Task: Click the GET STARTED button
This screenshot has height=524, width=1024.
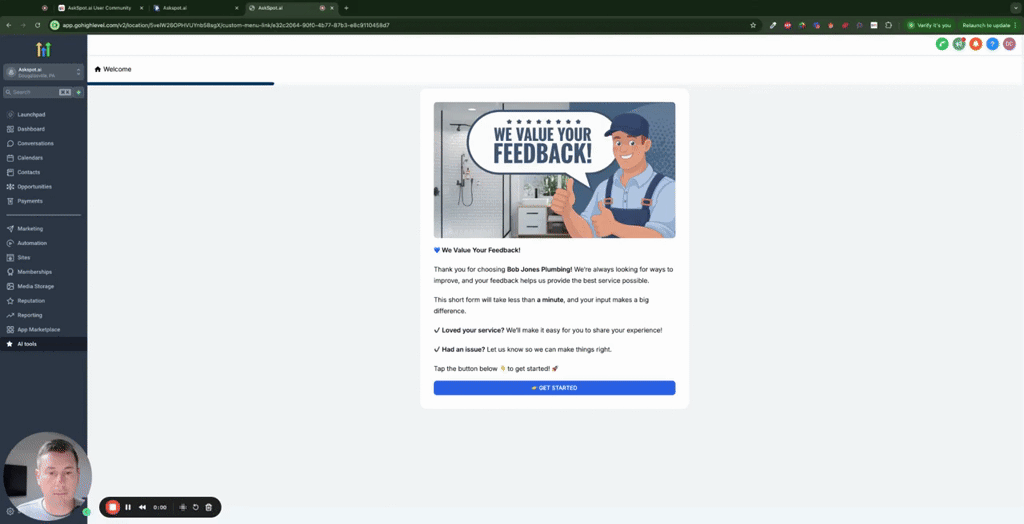Action: 554,388
